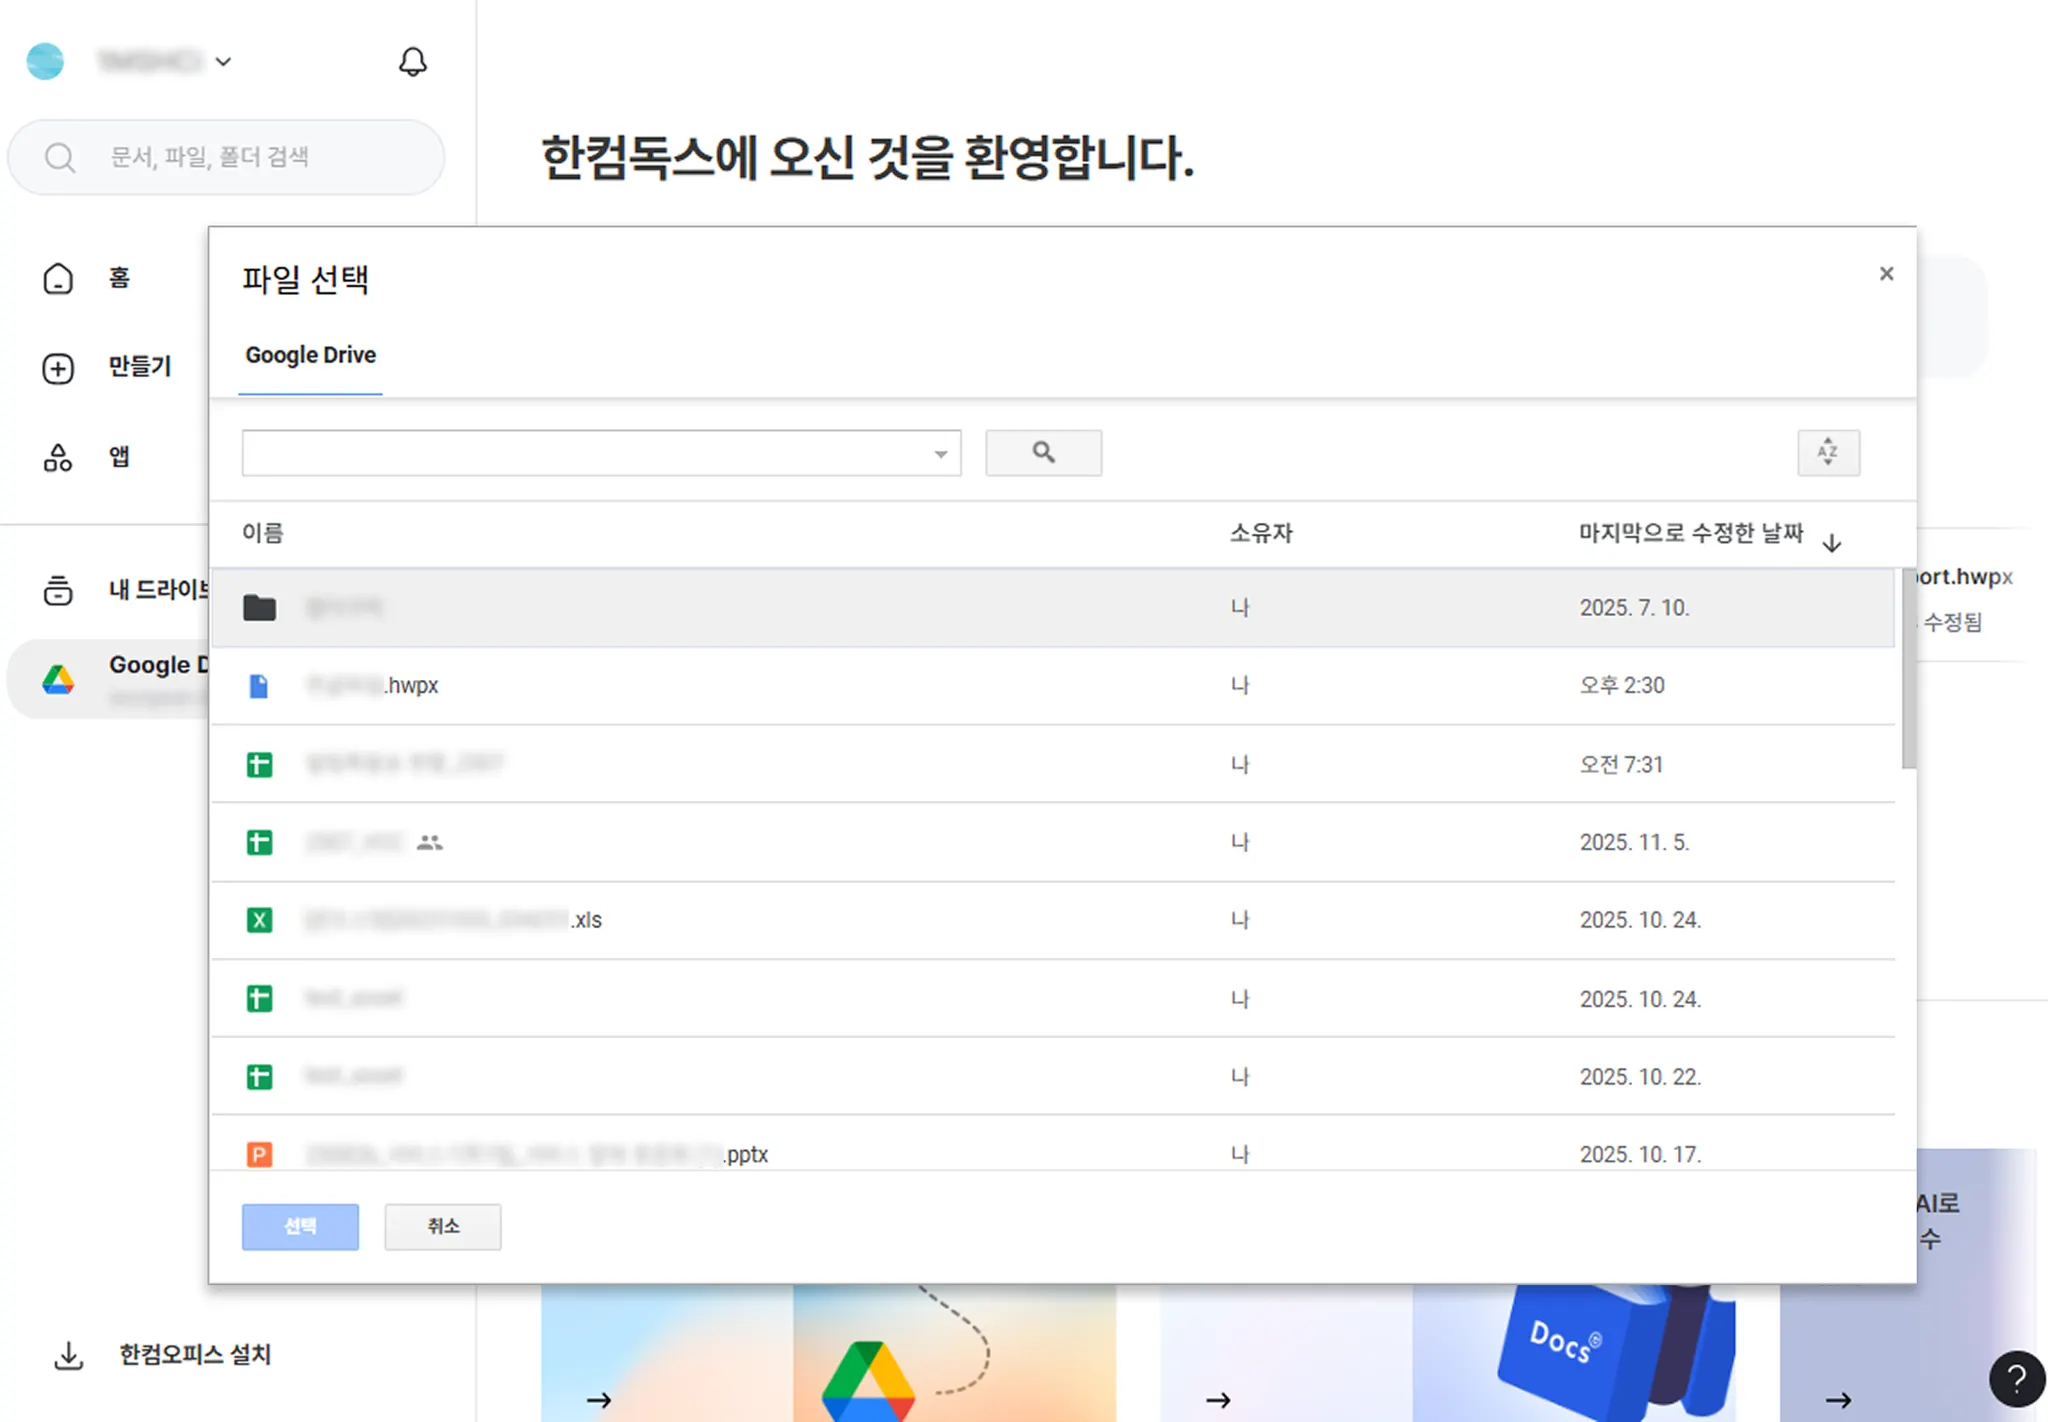The height and width of the screenshot is (1422, 2048).
Task: Toggle sort arrow on last modified column
Action: click(x=1831, y=543)
